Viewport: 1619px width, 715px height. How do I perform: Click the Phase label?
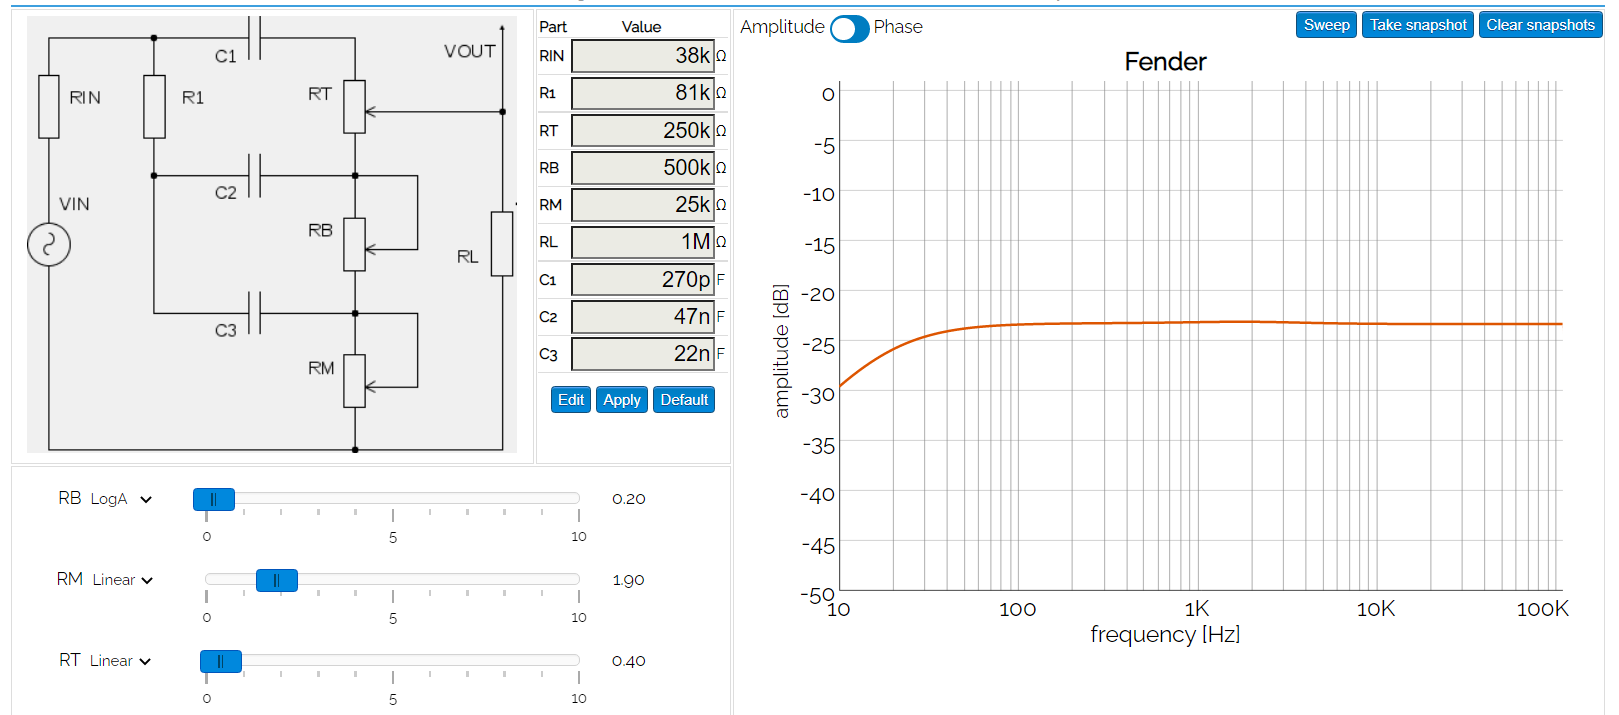898,27
